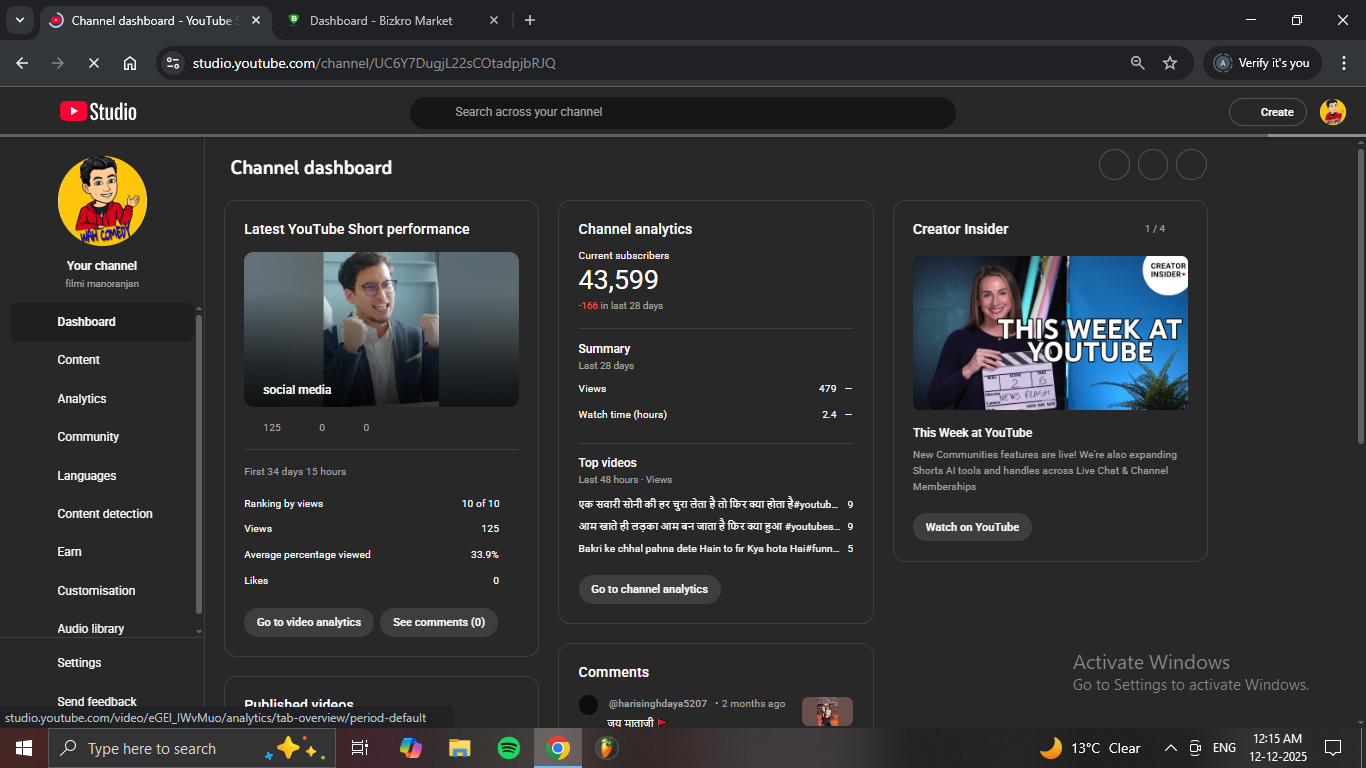Stop the page loading in browser toolbar
Viewport: 1366px width, 768px height.
pos(93,63)
